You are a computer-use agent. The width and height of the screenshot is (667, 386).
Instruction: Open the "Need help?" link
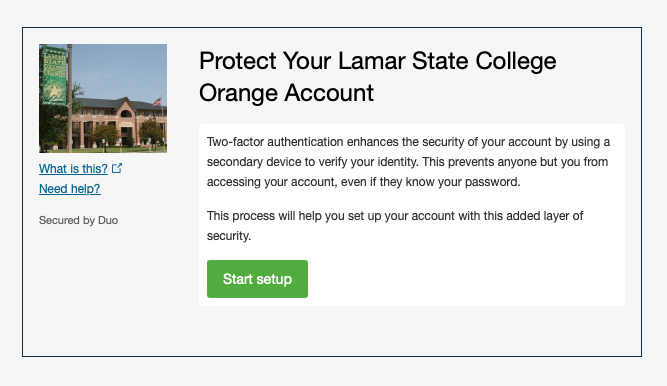[70, 189]
